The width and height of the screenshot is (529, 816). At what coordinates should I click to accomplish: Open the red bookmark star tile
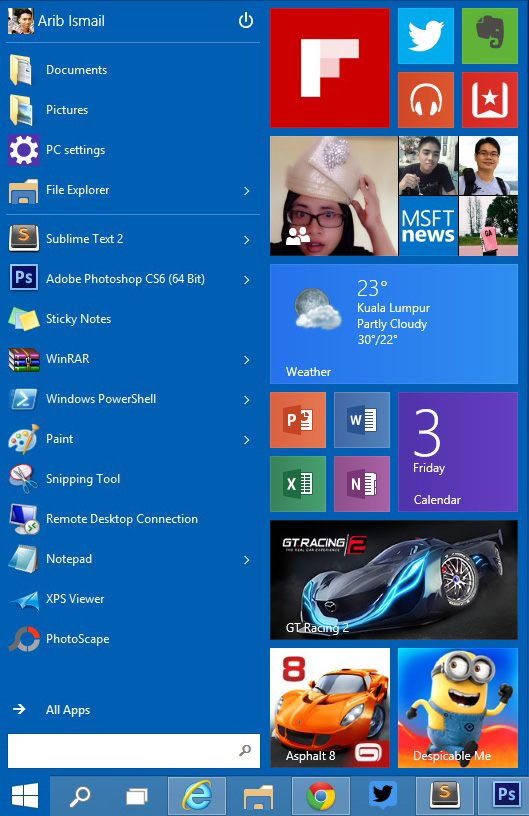coord(489,100)
